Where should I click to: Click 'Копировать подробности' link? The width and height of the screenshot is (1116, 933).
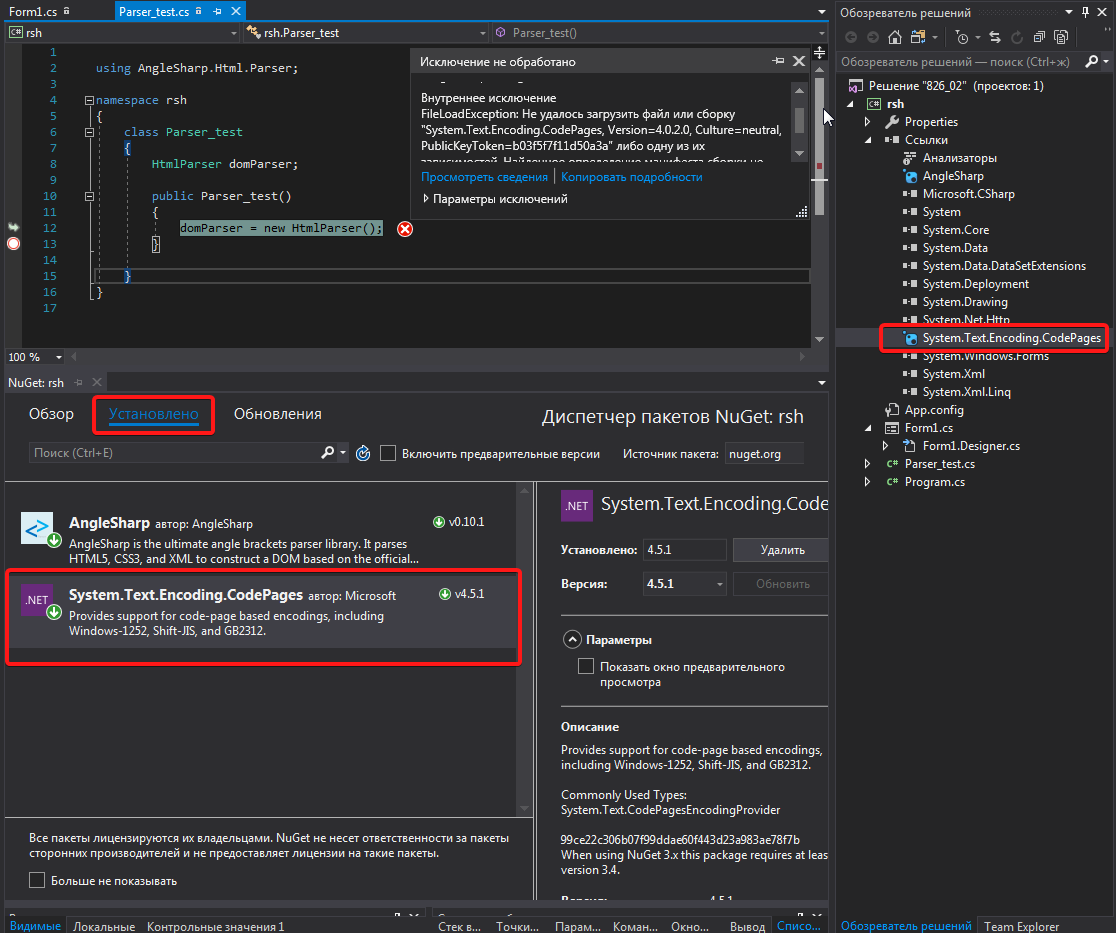coord(631,176)
